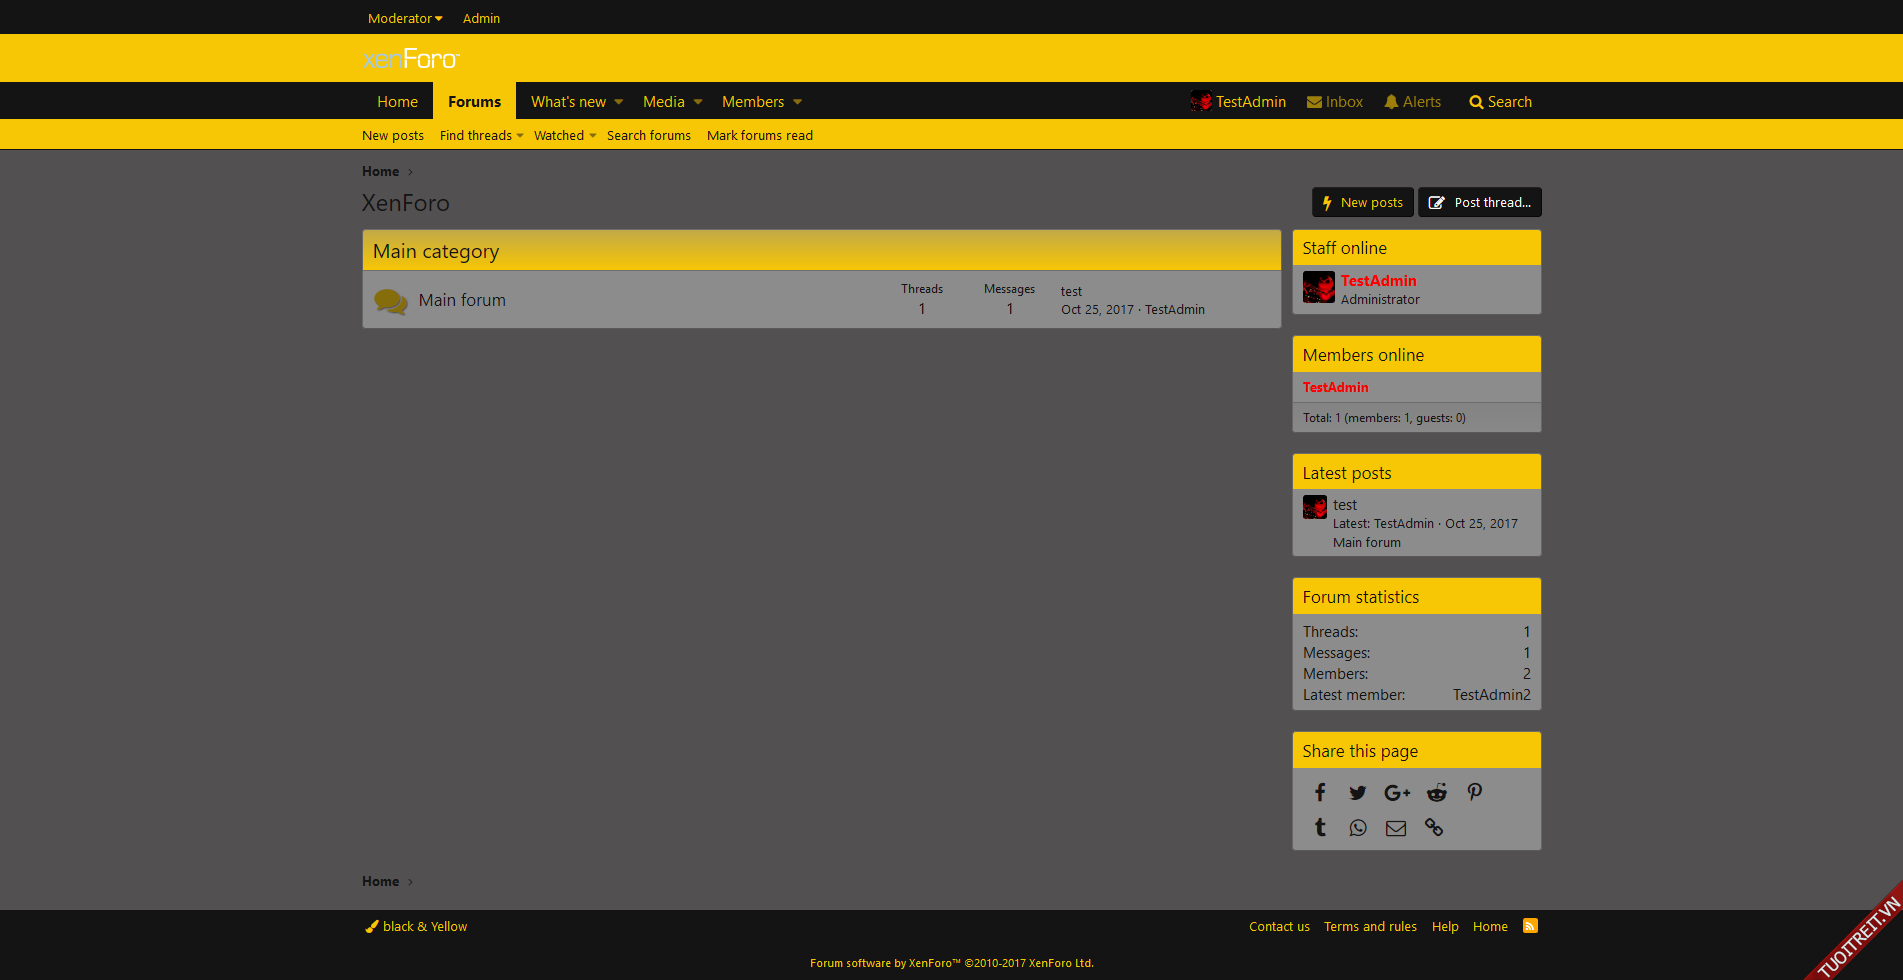
Task: Open avatar beside latest post test
Action: tap(1315, 507)
